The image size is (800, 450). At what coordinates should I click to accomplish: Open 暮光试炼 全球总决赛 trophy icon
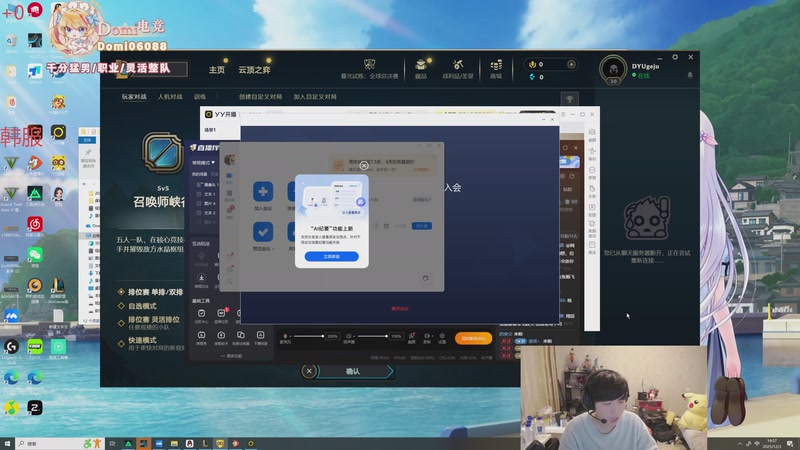click(369, 64)
